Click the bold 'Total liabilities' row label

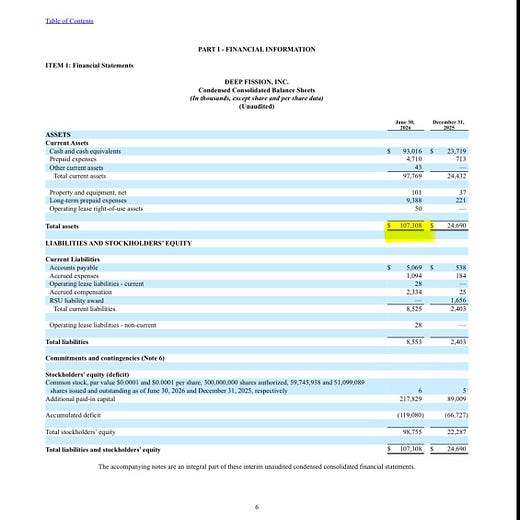(67, 342)
